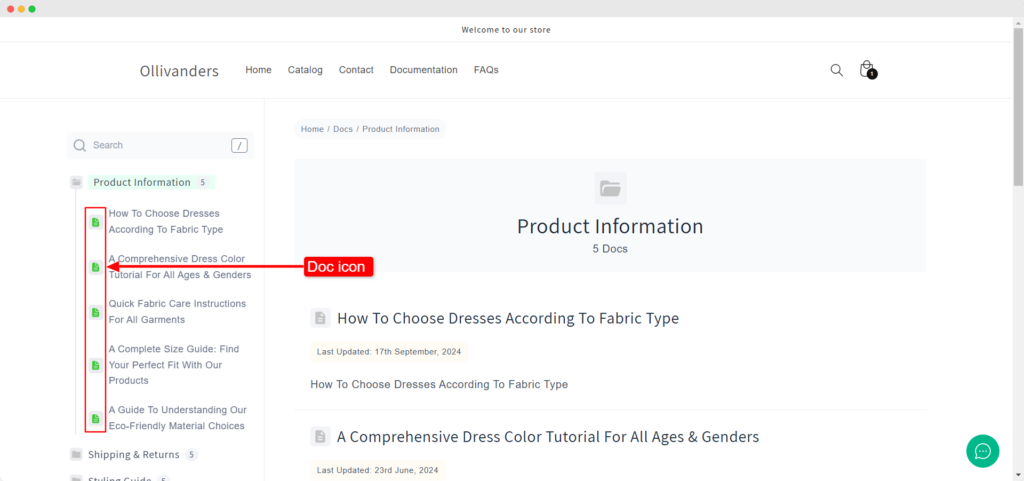Image resolution: width=1024 pixels, height=481 pixels.
Task: Open the Documentation menu item
Action: pyautogui.click(x=423, y=70)
